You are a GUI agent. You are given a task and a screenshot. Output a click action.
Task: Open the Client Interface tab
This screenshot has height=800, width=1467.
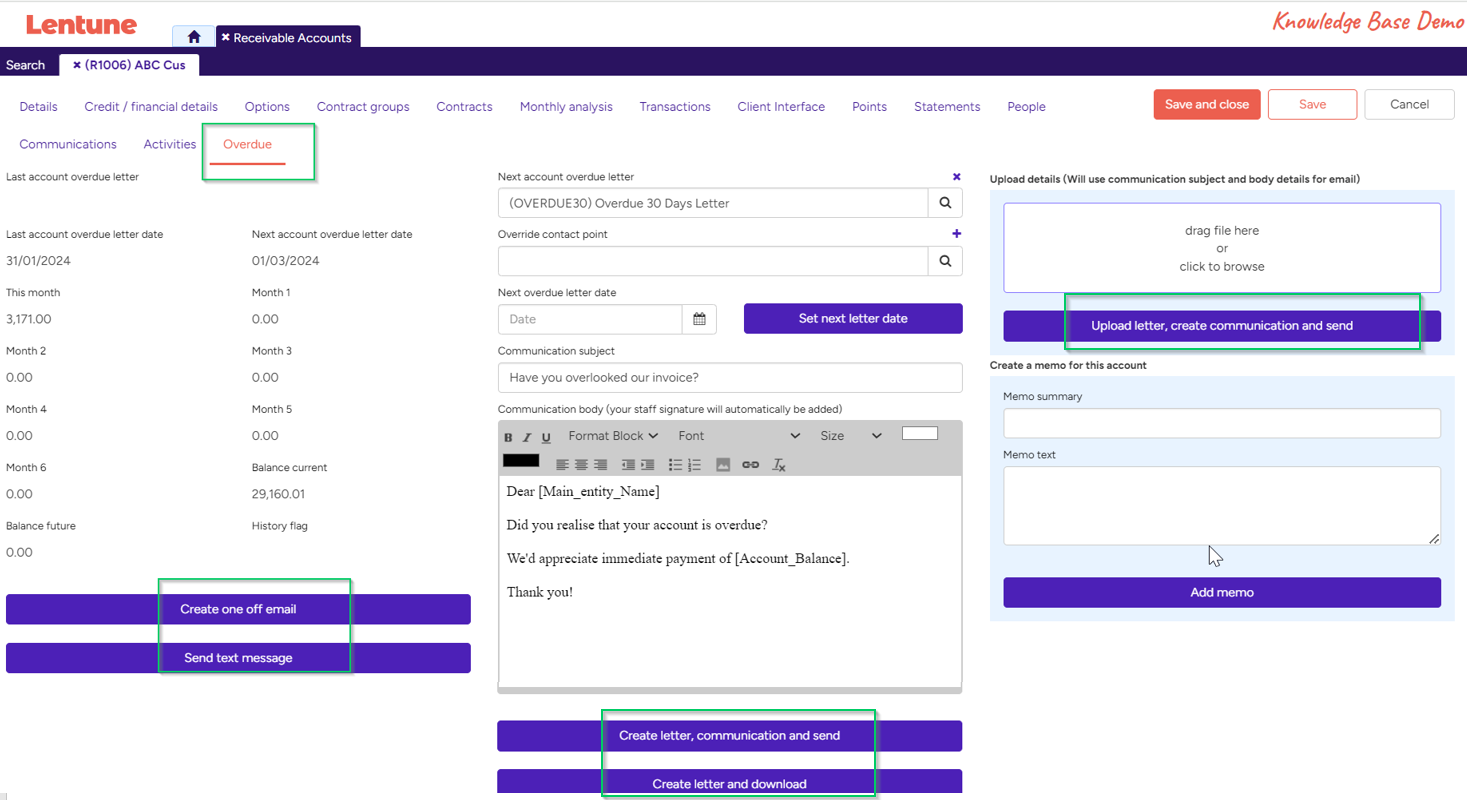[781, 106]
